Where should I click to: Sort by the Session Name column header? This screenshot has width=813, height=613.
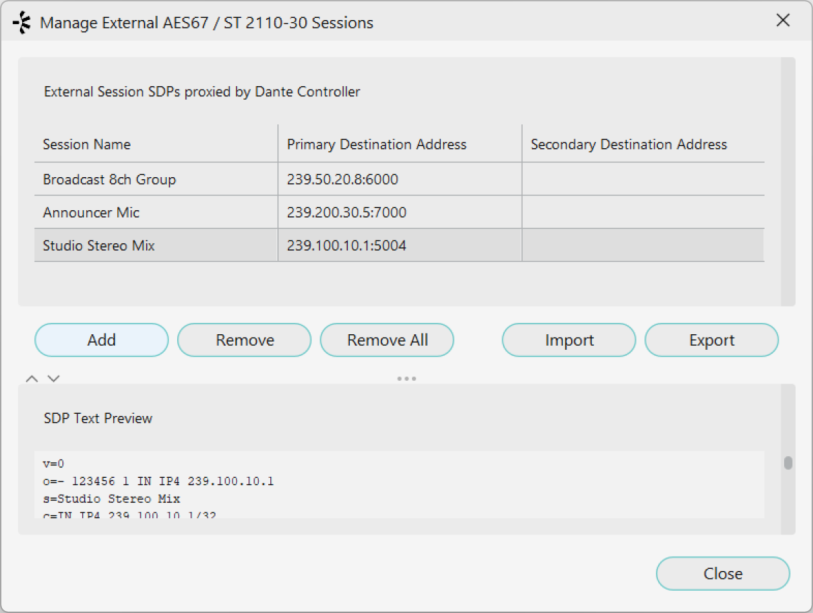87,144
